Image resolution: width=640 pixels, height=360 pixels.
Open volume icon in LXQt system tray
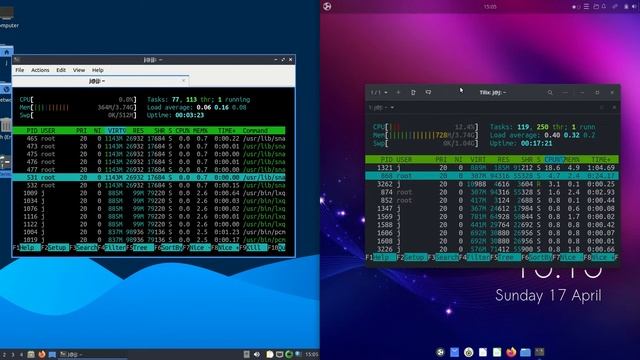click(x=257, y=354)
